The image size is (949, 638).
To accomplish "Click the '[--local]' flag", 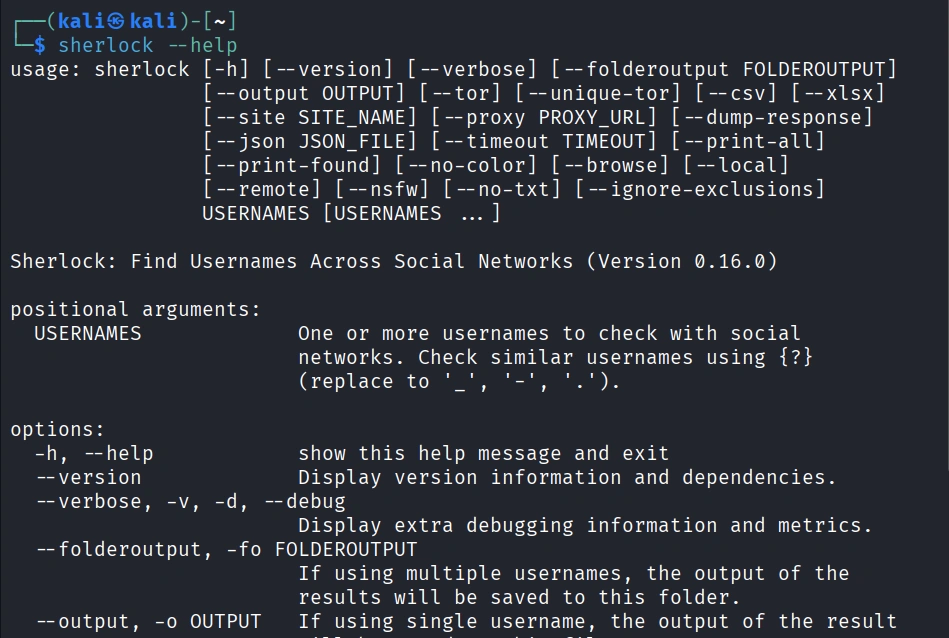I will tap(736, 166).
